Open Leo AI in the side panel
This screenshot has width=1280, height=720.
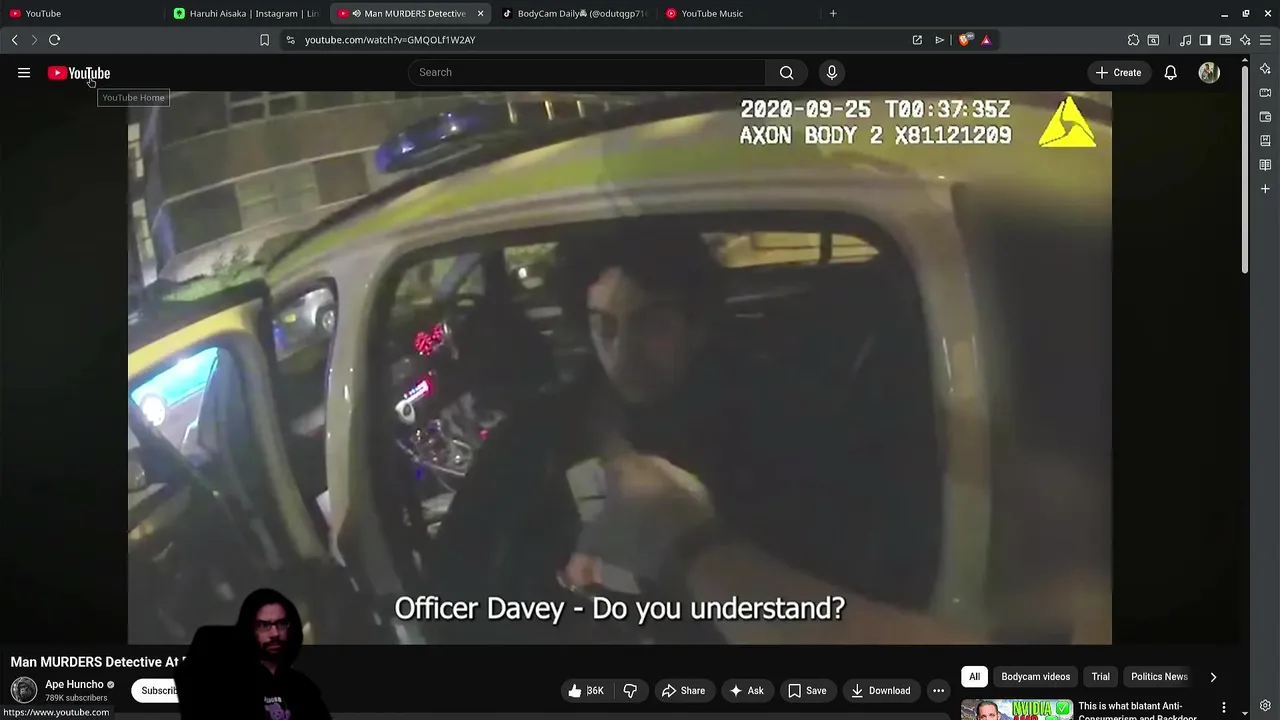(x=1265, y=69)
